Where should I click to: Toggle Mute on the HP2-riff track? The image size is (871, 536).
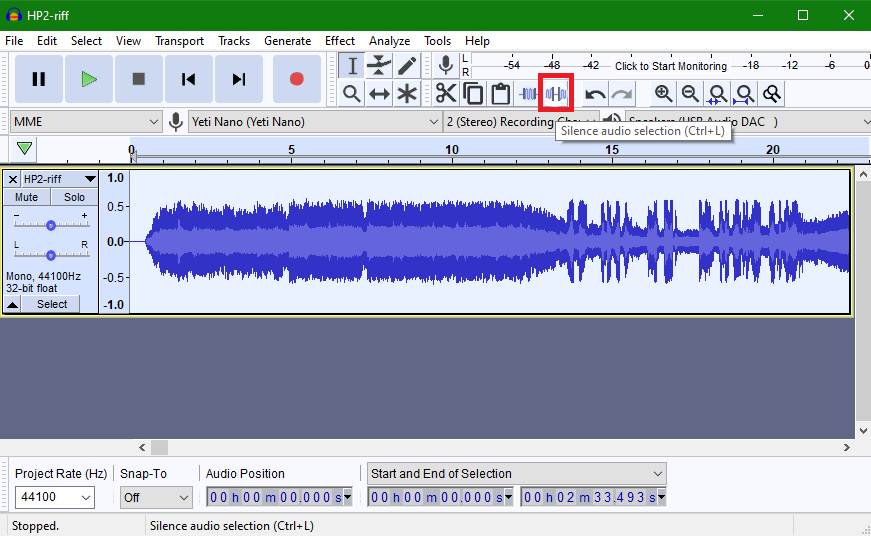coord(26,197)
